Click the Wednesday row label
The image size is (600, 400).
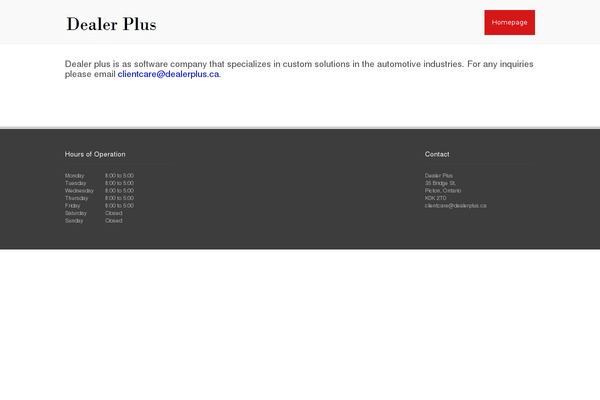[x=79, y=191]
